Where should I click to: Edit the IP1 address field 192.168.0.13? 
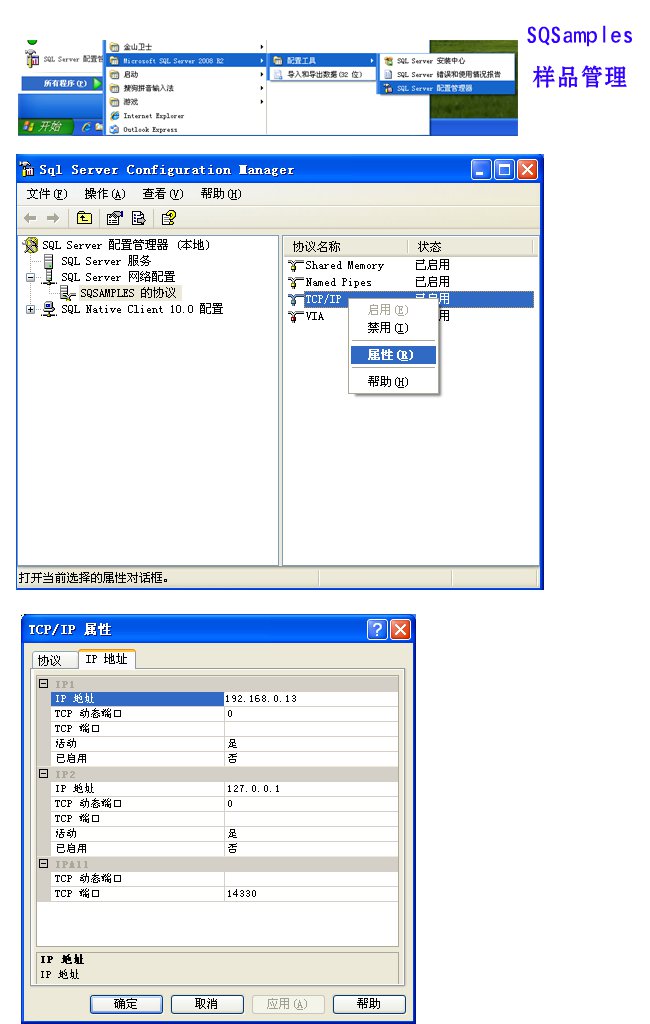pyautogui.click(x=311, y=699)
